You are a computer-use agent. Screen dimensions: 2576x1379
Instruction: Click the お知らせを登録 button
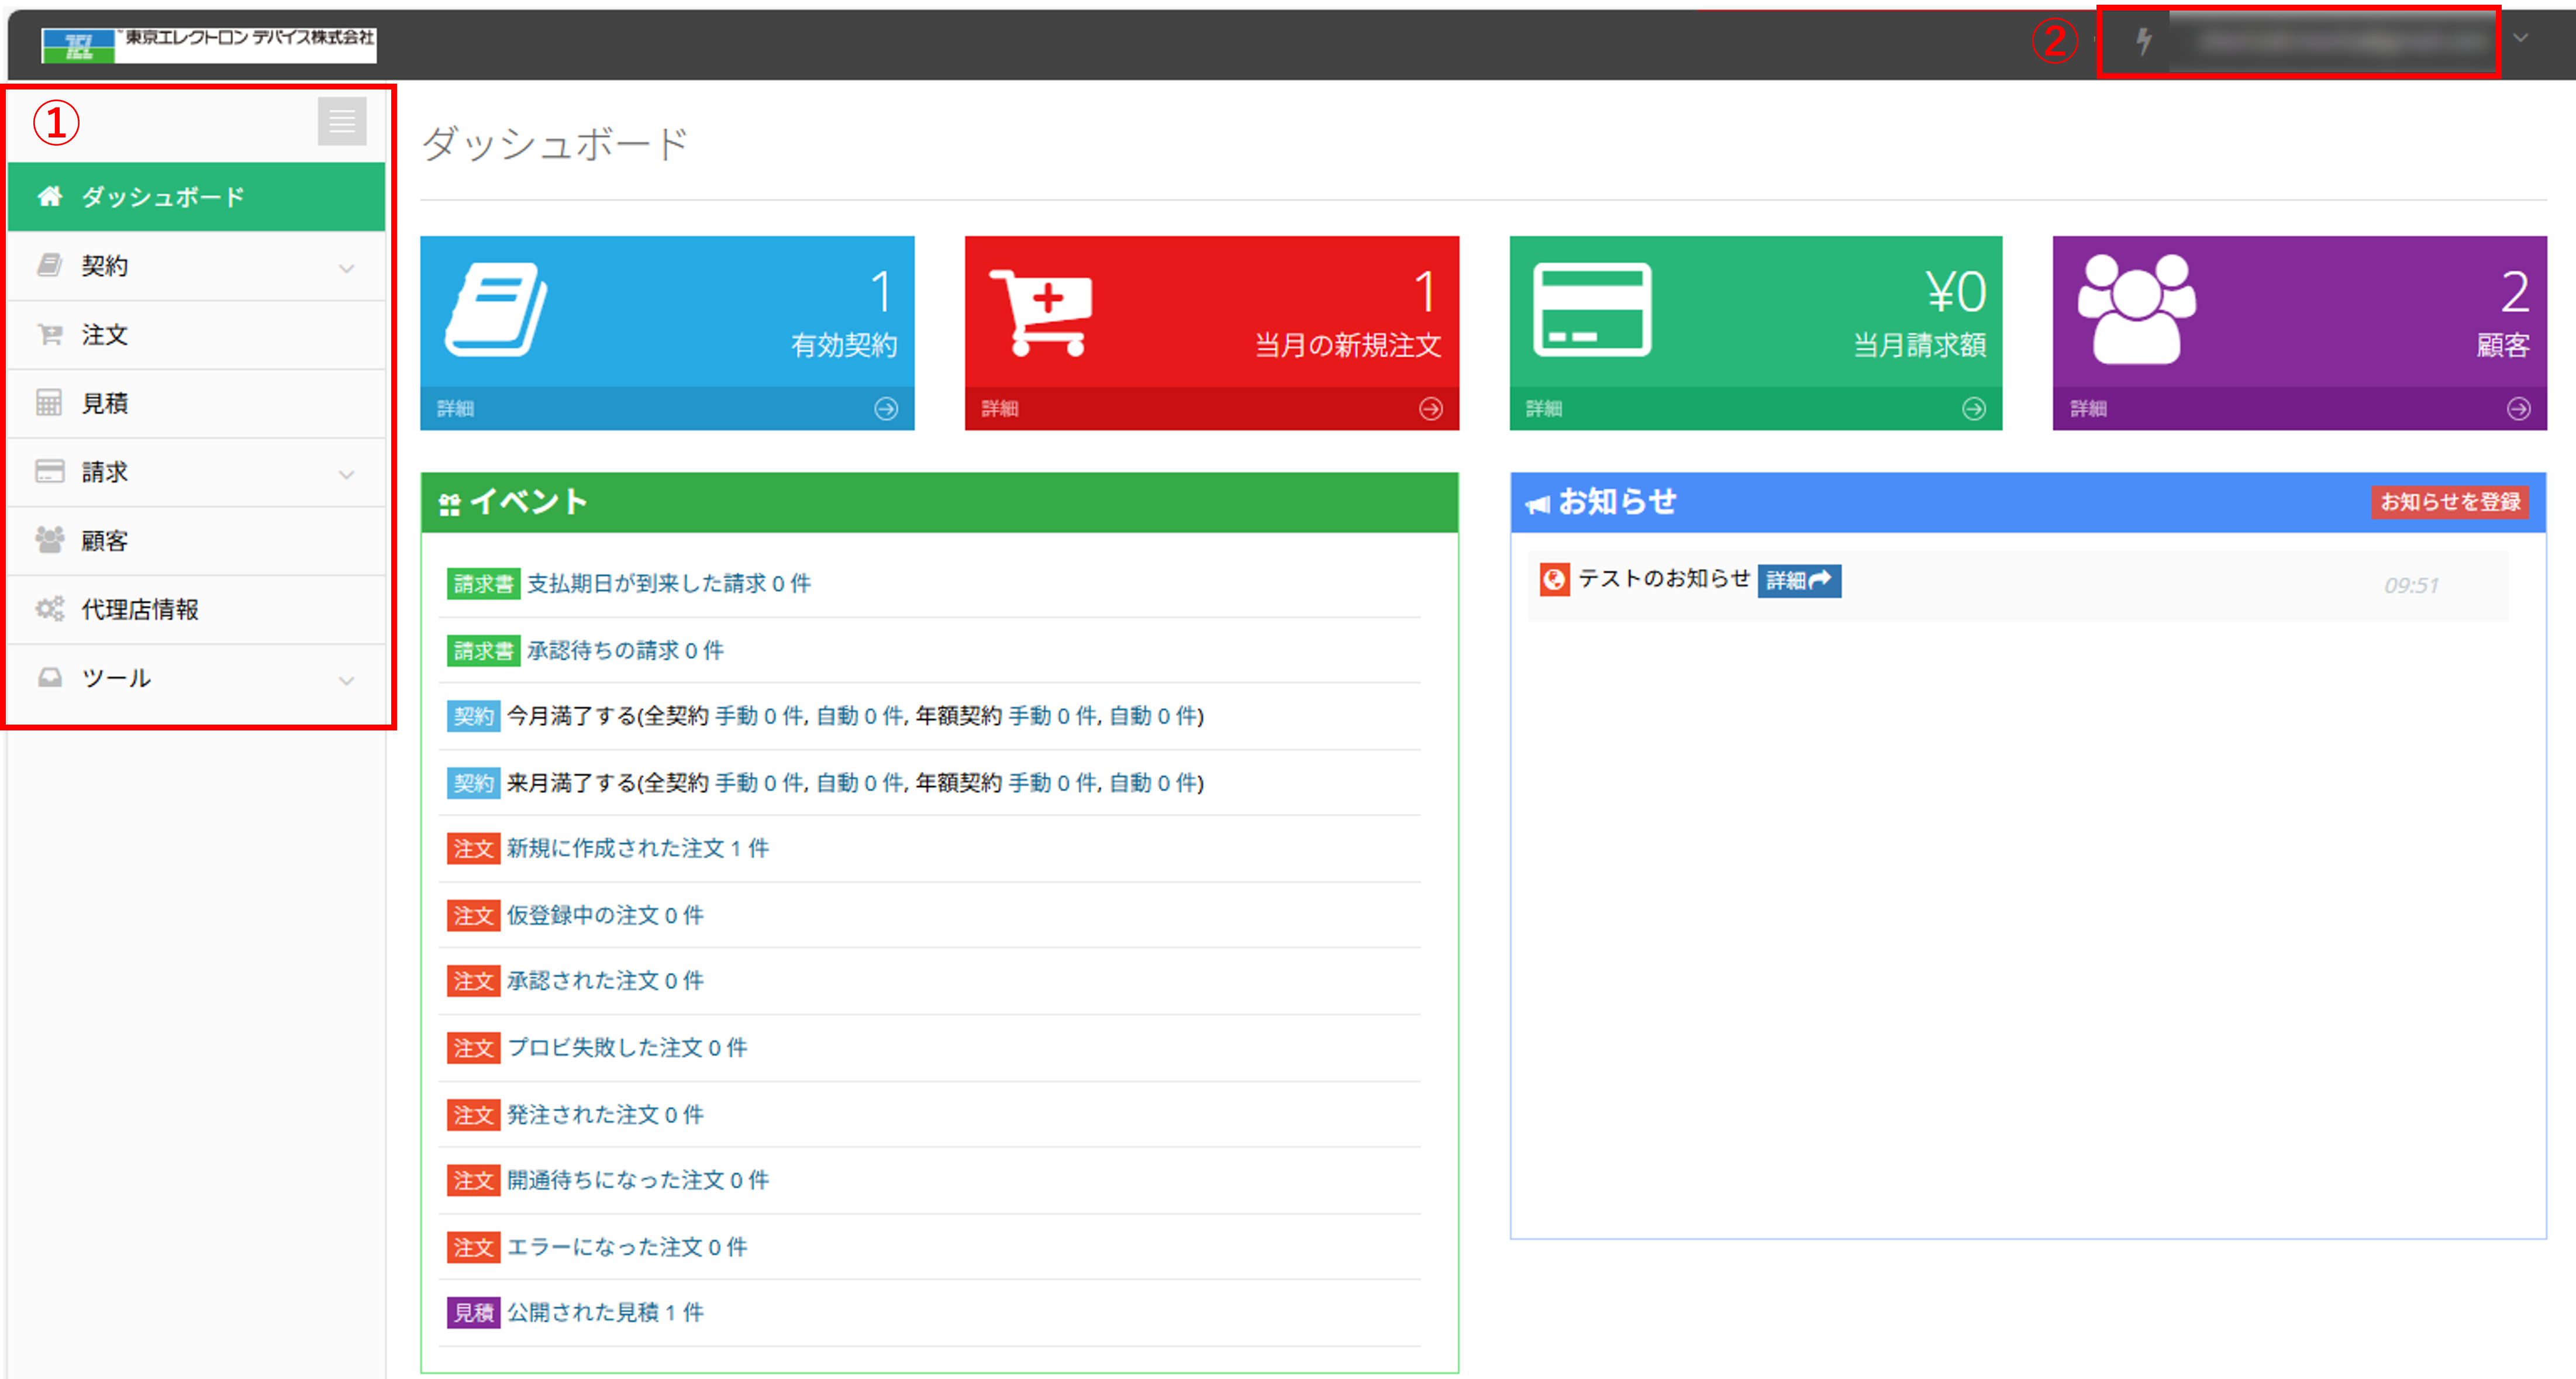click(2449, 502)
